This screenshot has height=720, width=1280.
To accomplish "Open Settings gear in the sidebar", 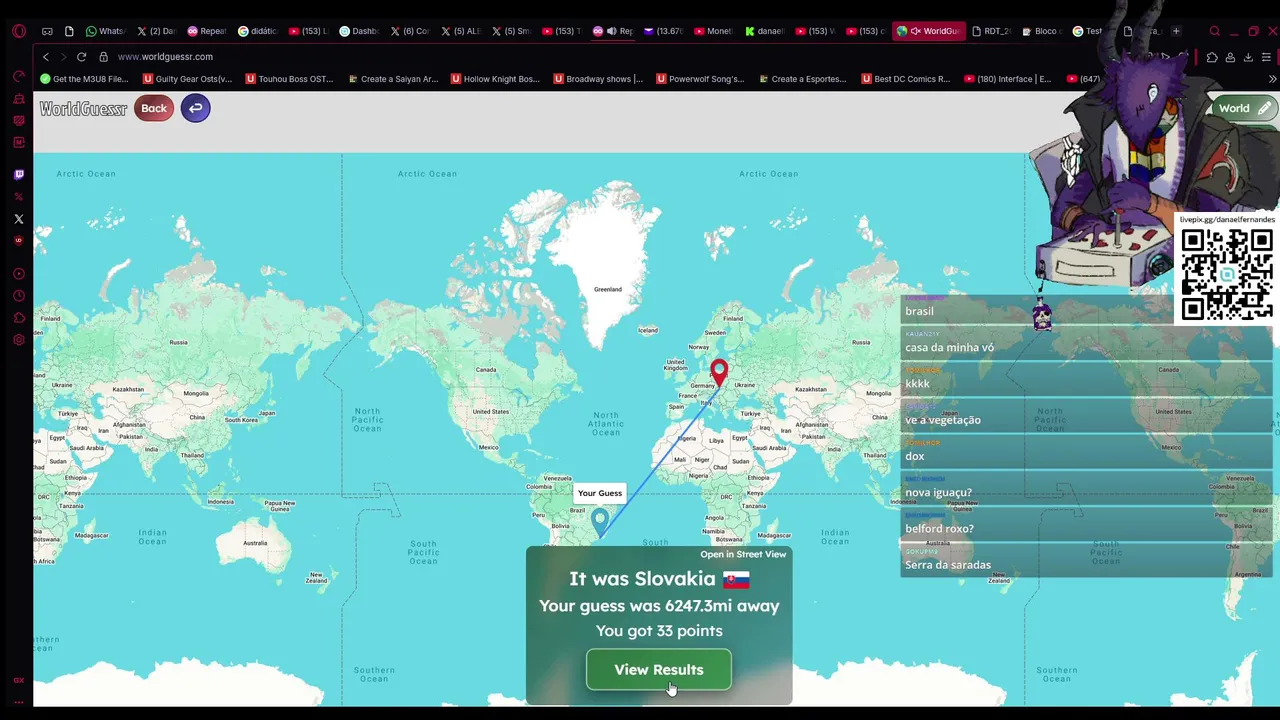I will (x=19, y=340).
